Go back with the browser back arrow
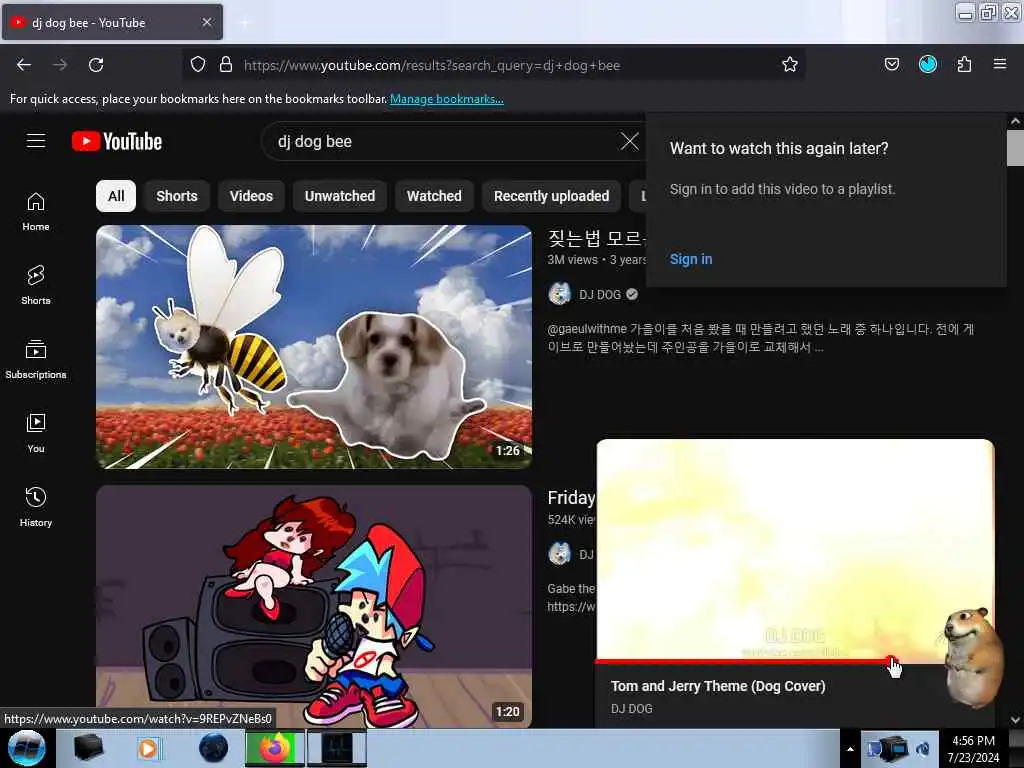 coord(24,65)
